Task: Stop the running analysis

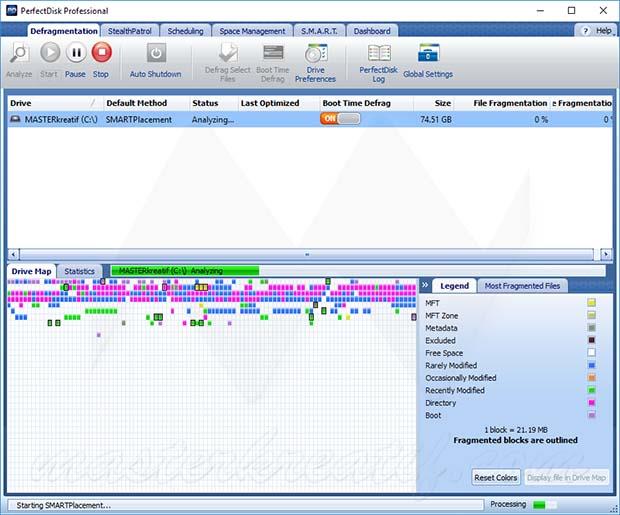Action: pyautogui.click(x=102, y=53)
